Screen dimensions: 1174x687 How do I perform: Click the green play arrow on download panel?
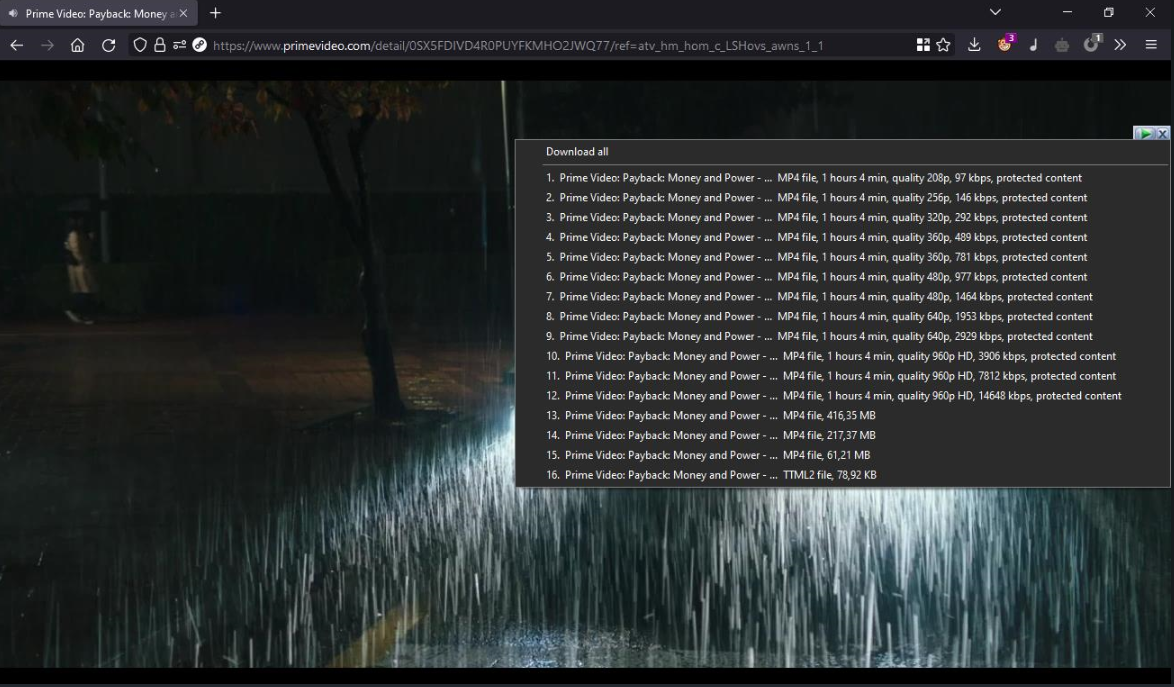1144,133
